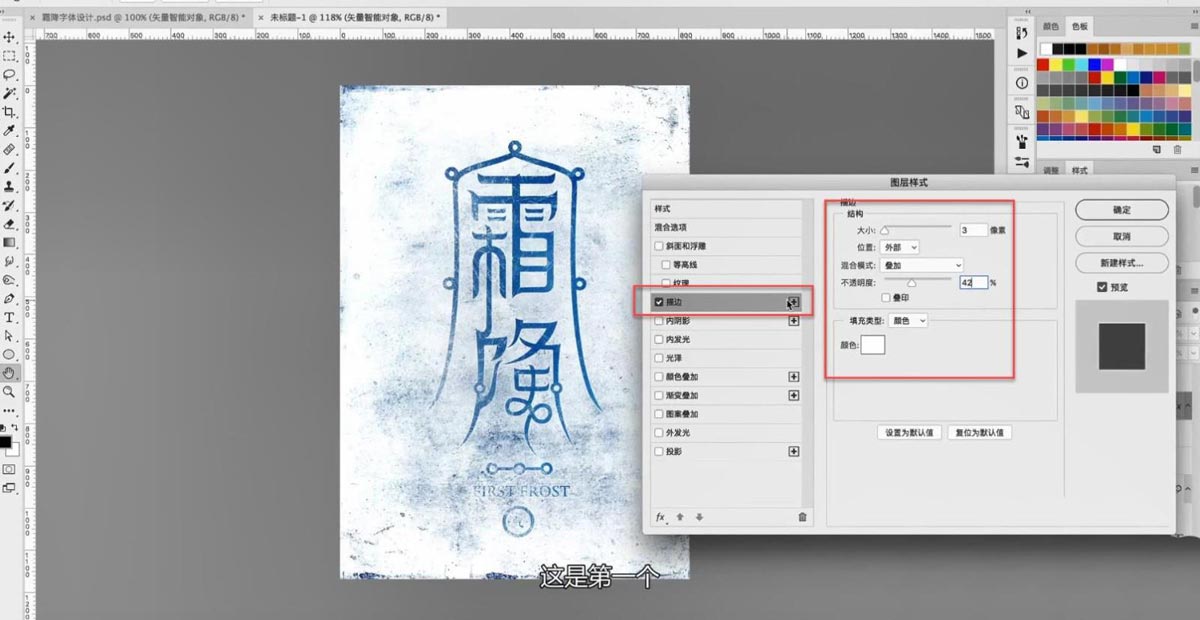Enable the 颜色叠加 checkbox
This screenshot has height=620, width=1200.
pos(658,377)
